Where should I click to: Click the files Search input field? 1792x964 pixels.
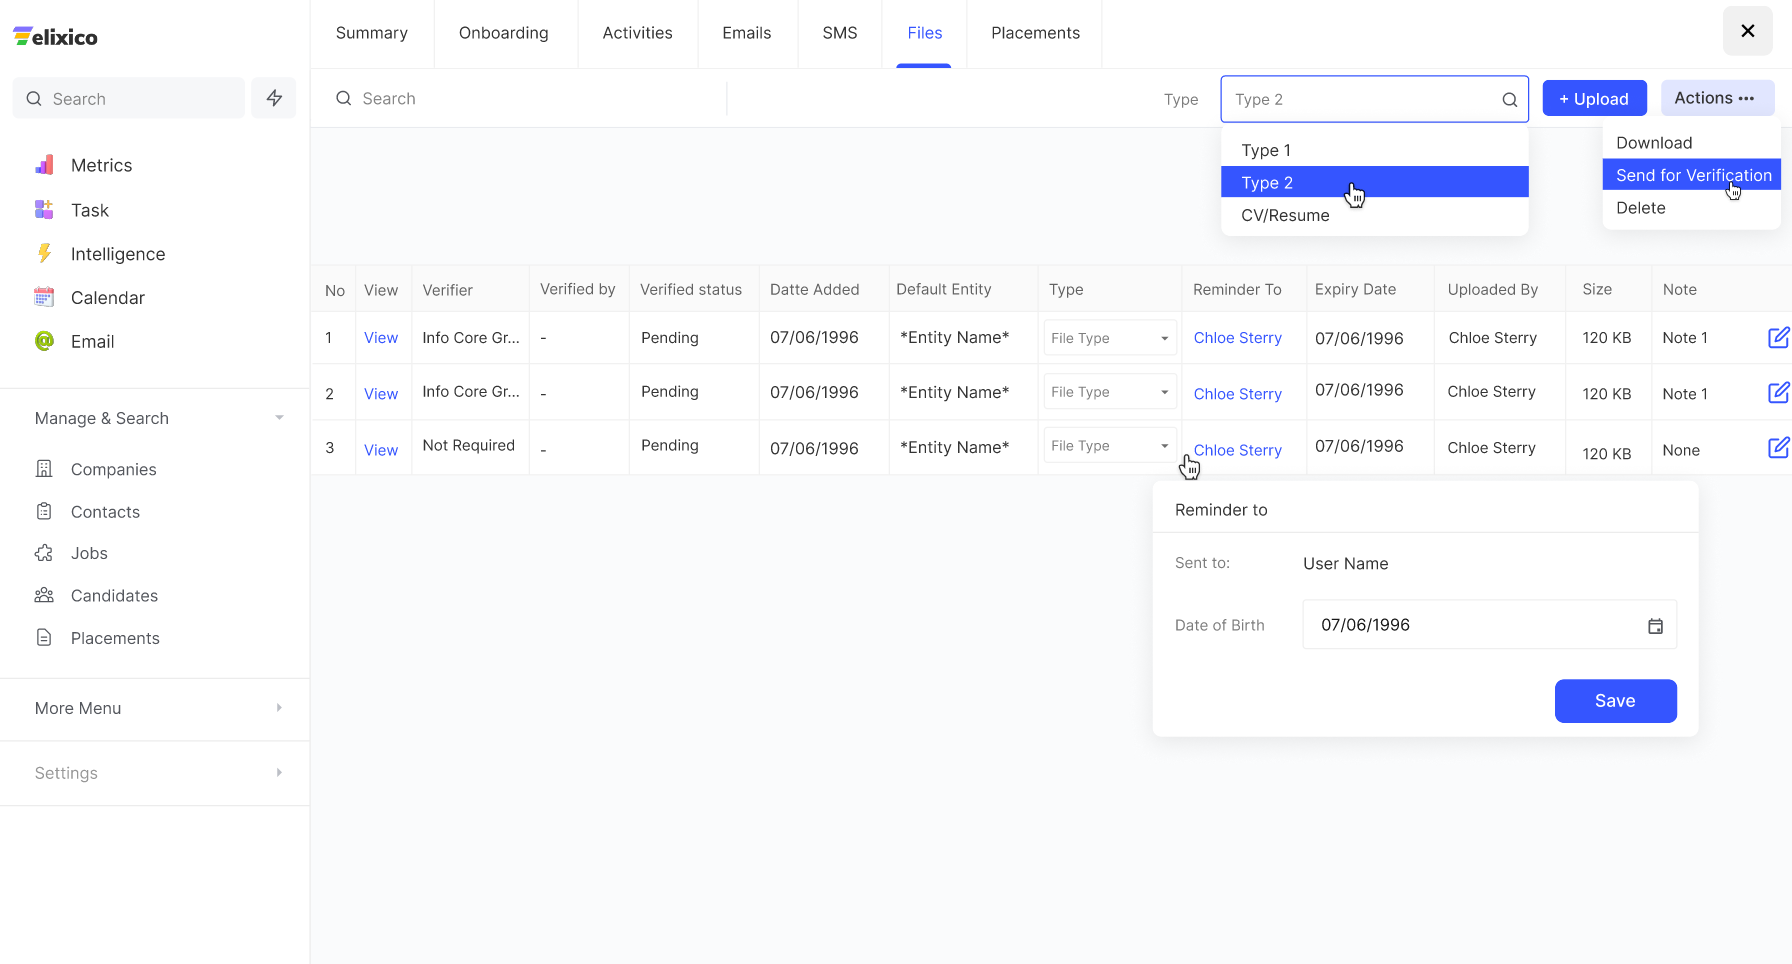pyautogui.click(x=530, y=98)
